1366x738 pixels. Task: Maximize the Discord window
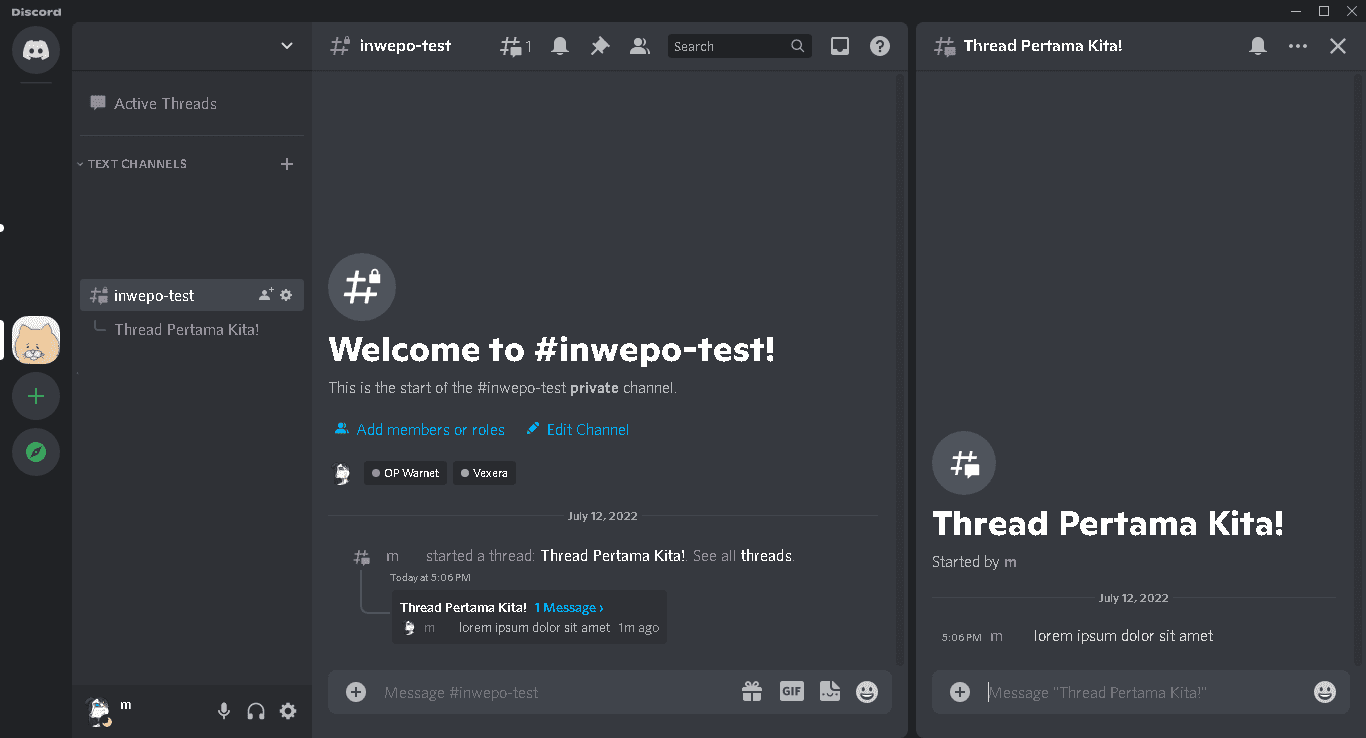(x=1324, y=11)
